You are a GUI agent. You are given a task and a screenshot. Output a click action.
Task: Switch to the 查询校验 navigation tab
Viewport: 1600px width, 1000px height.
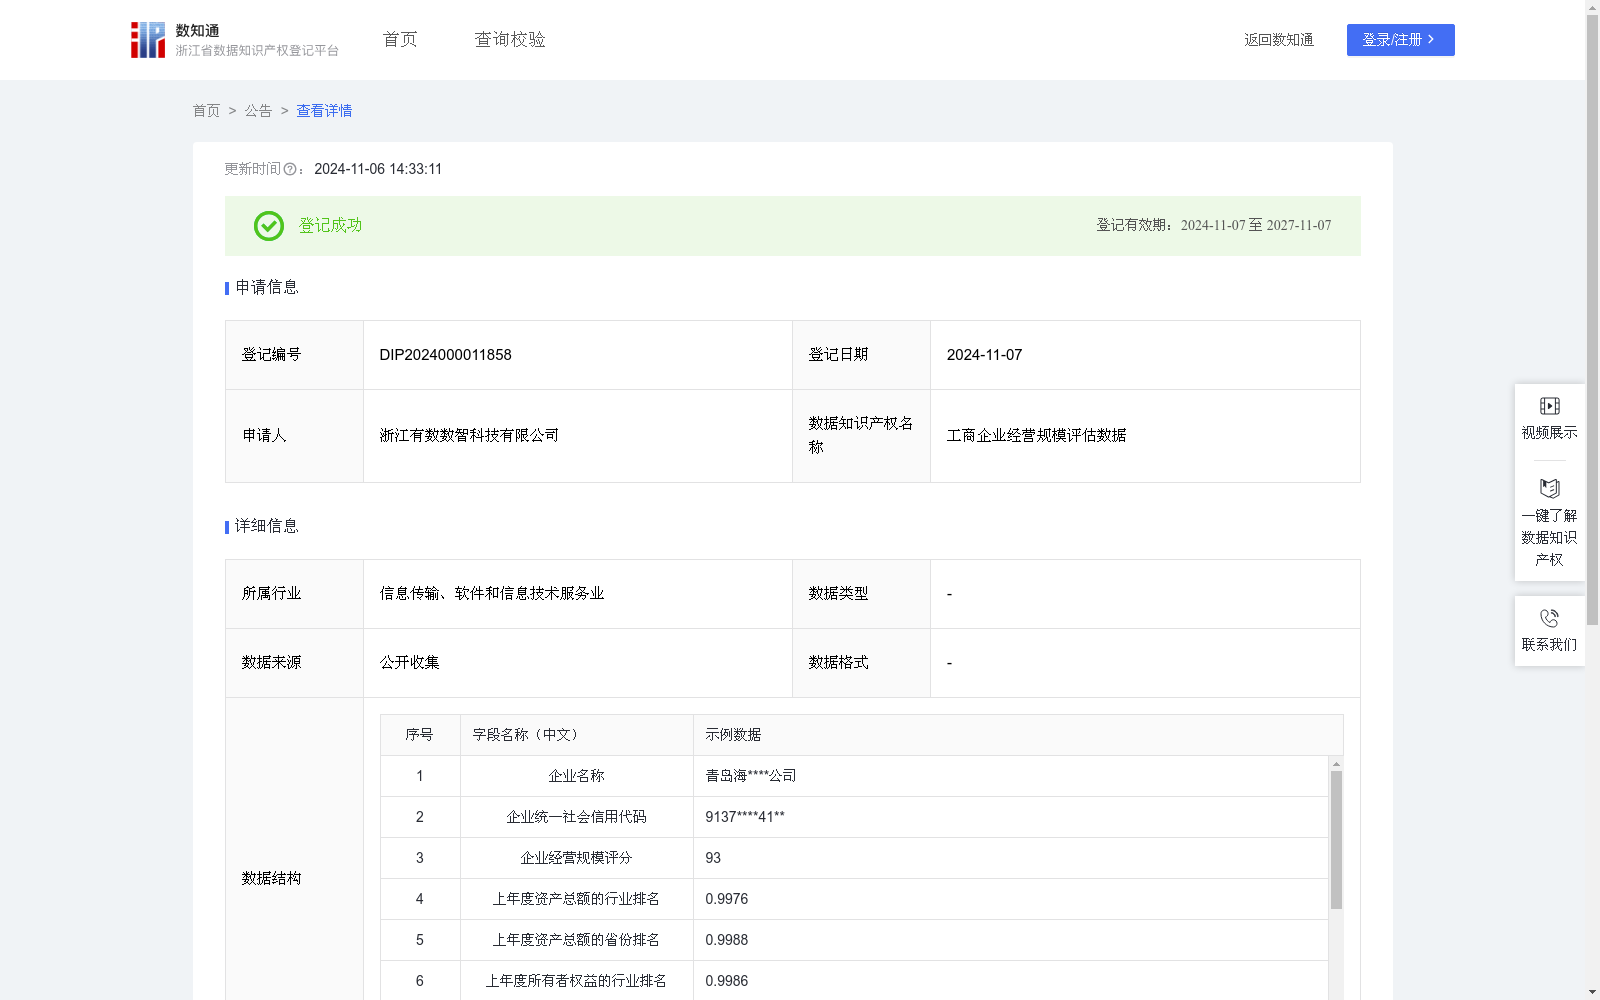[509, 39]
